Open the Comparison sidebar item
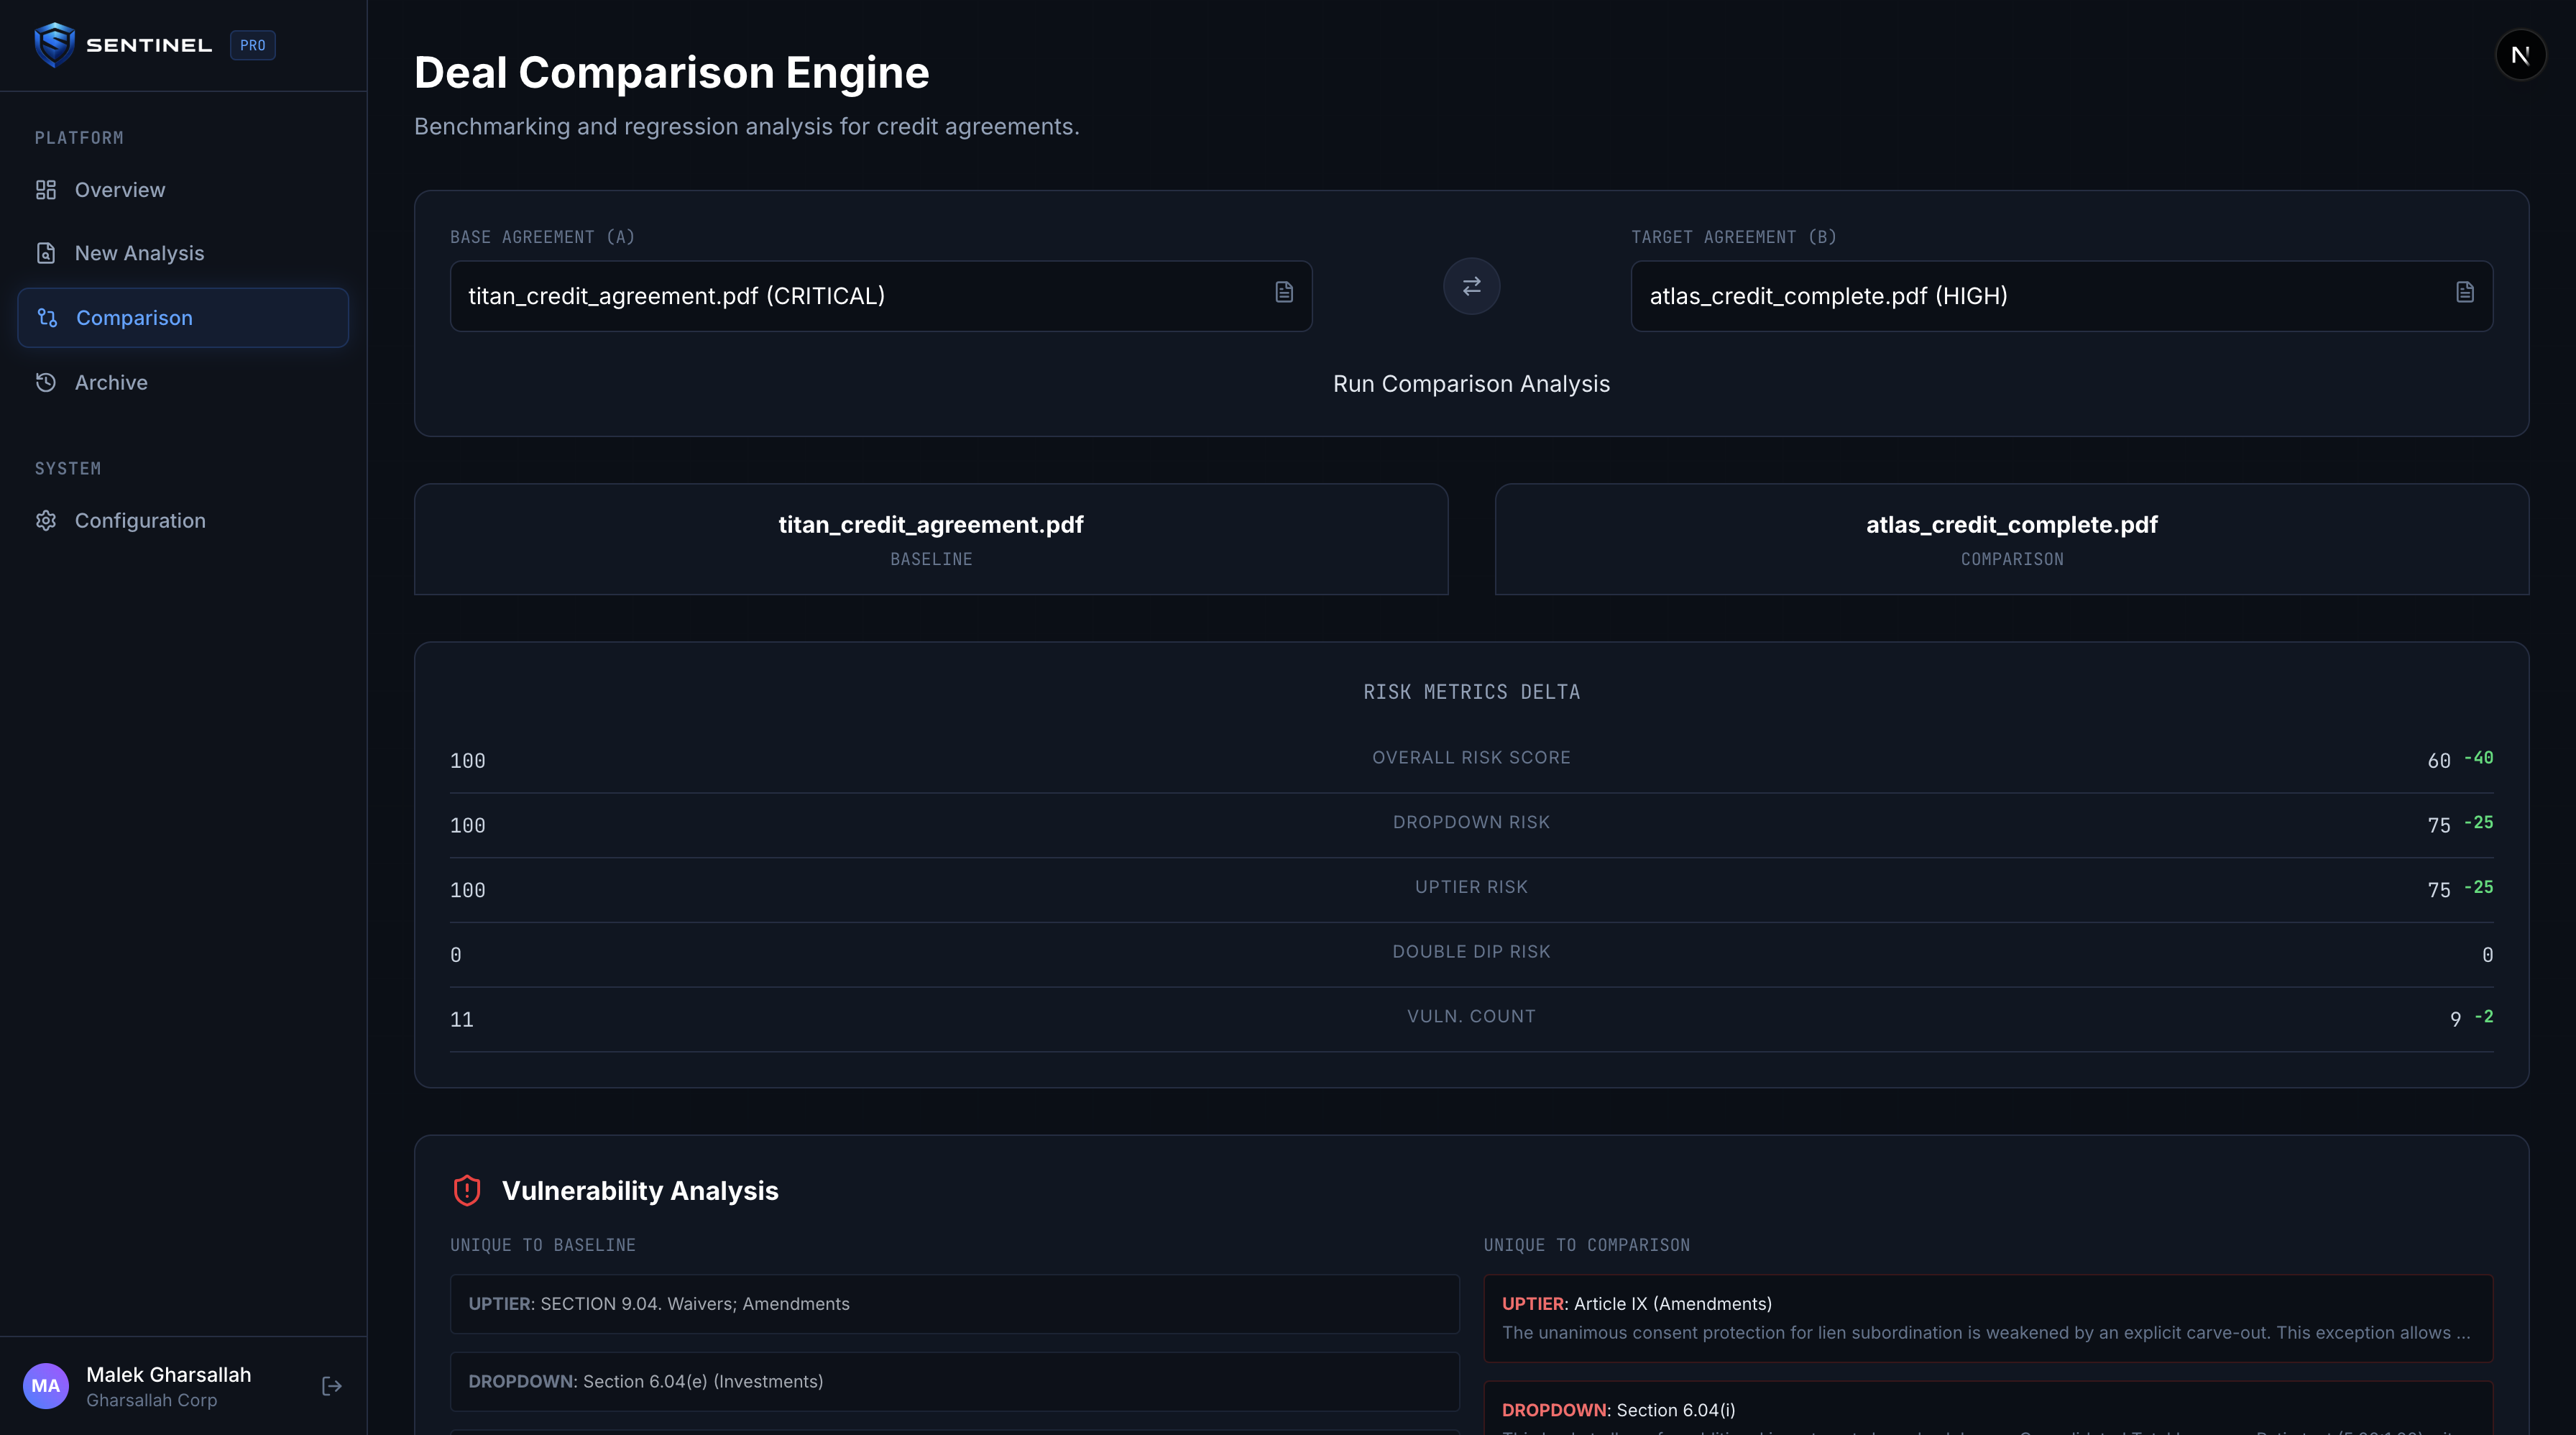This screenshot has width=2576, height=1435. tap(183, 318)
